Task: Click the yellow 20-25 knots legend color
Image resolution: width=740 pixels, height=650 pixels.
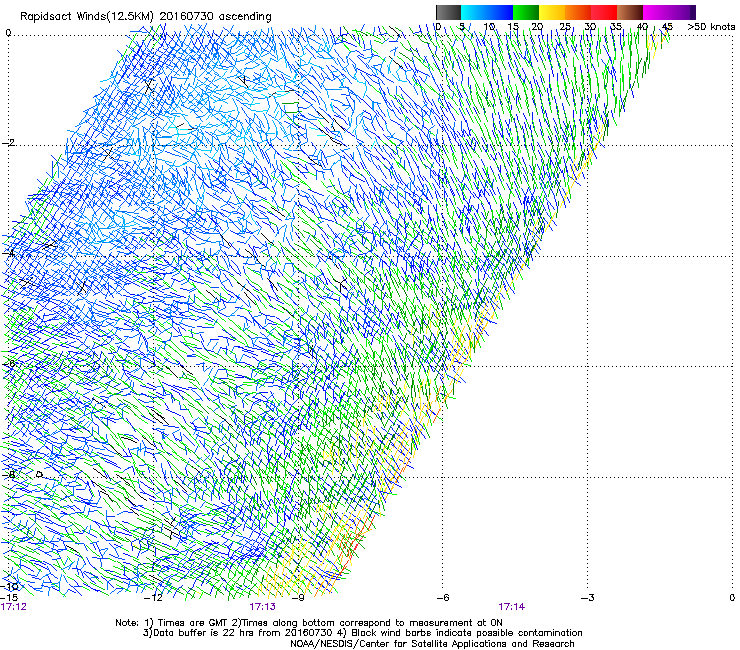Action: (552, 12)
